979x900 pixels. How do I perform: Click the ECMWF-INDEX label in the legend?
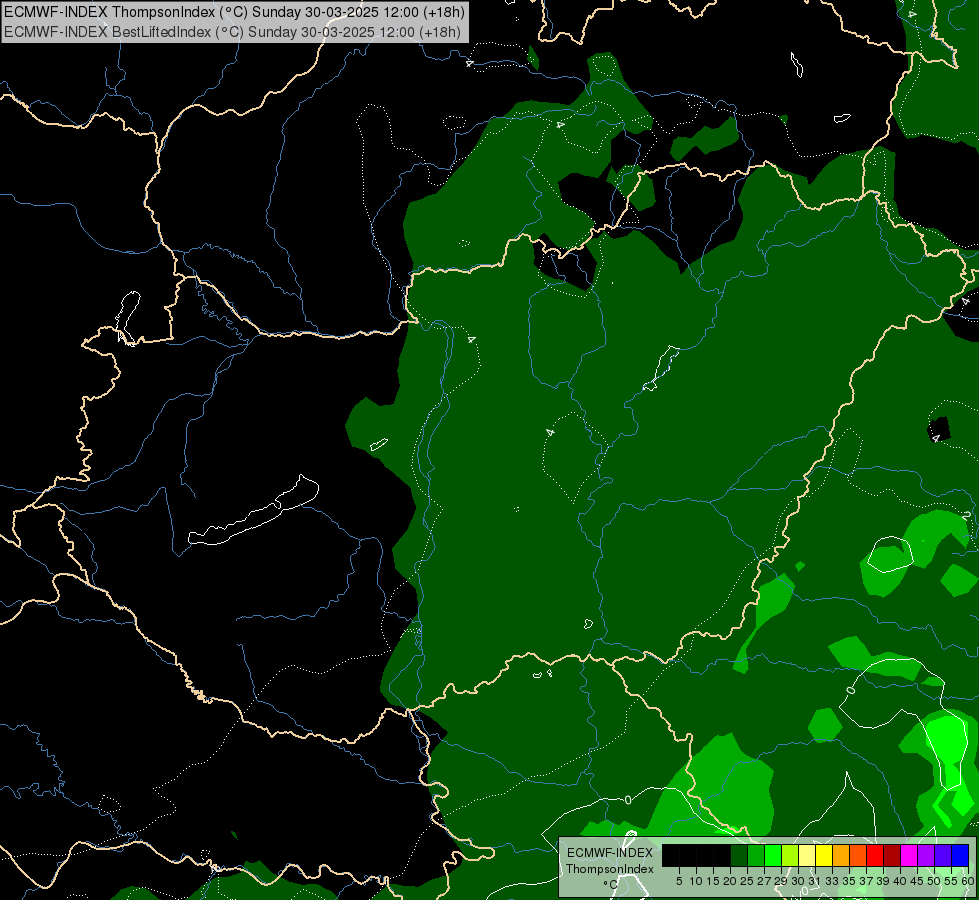(610, 853)
